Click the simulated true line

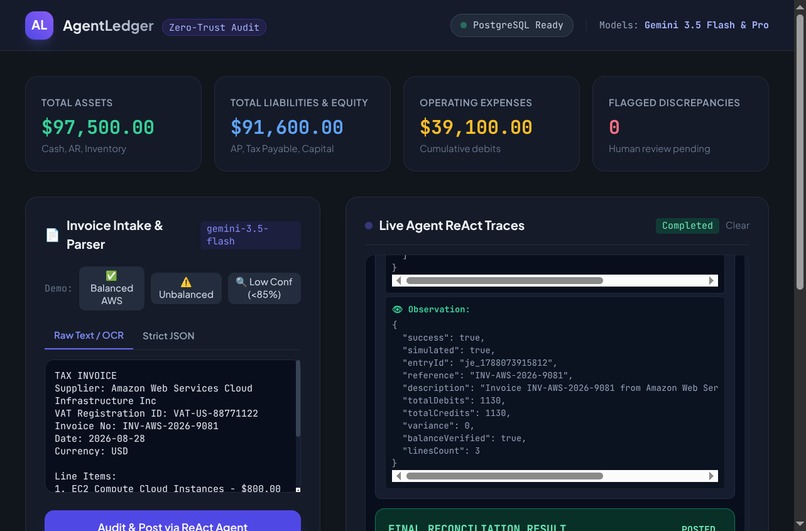(x=448, y=351)
